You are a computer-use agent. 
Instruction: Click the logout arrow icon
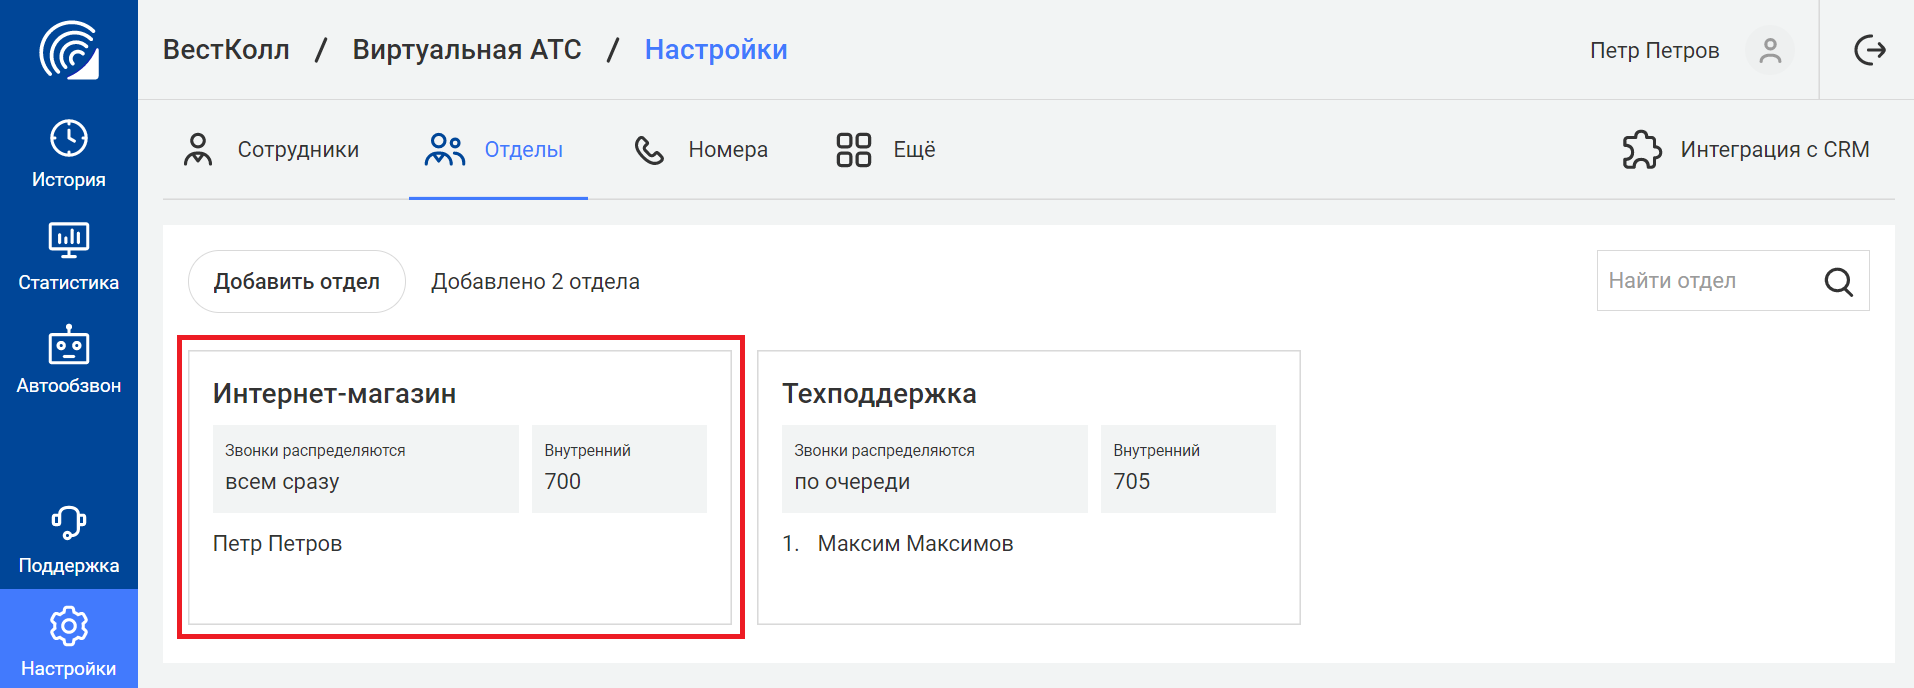click(x=1869, y=50)
